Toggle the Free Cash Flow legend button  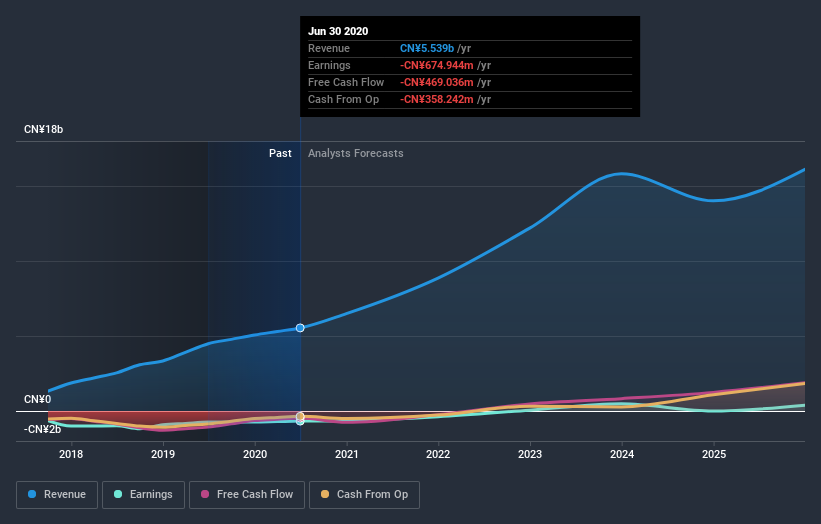pyautogui.click(x=247, y=495)
